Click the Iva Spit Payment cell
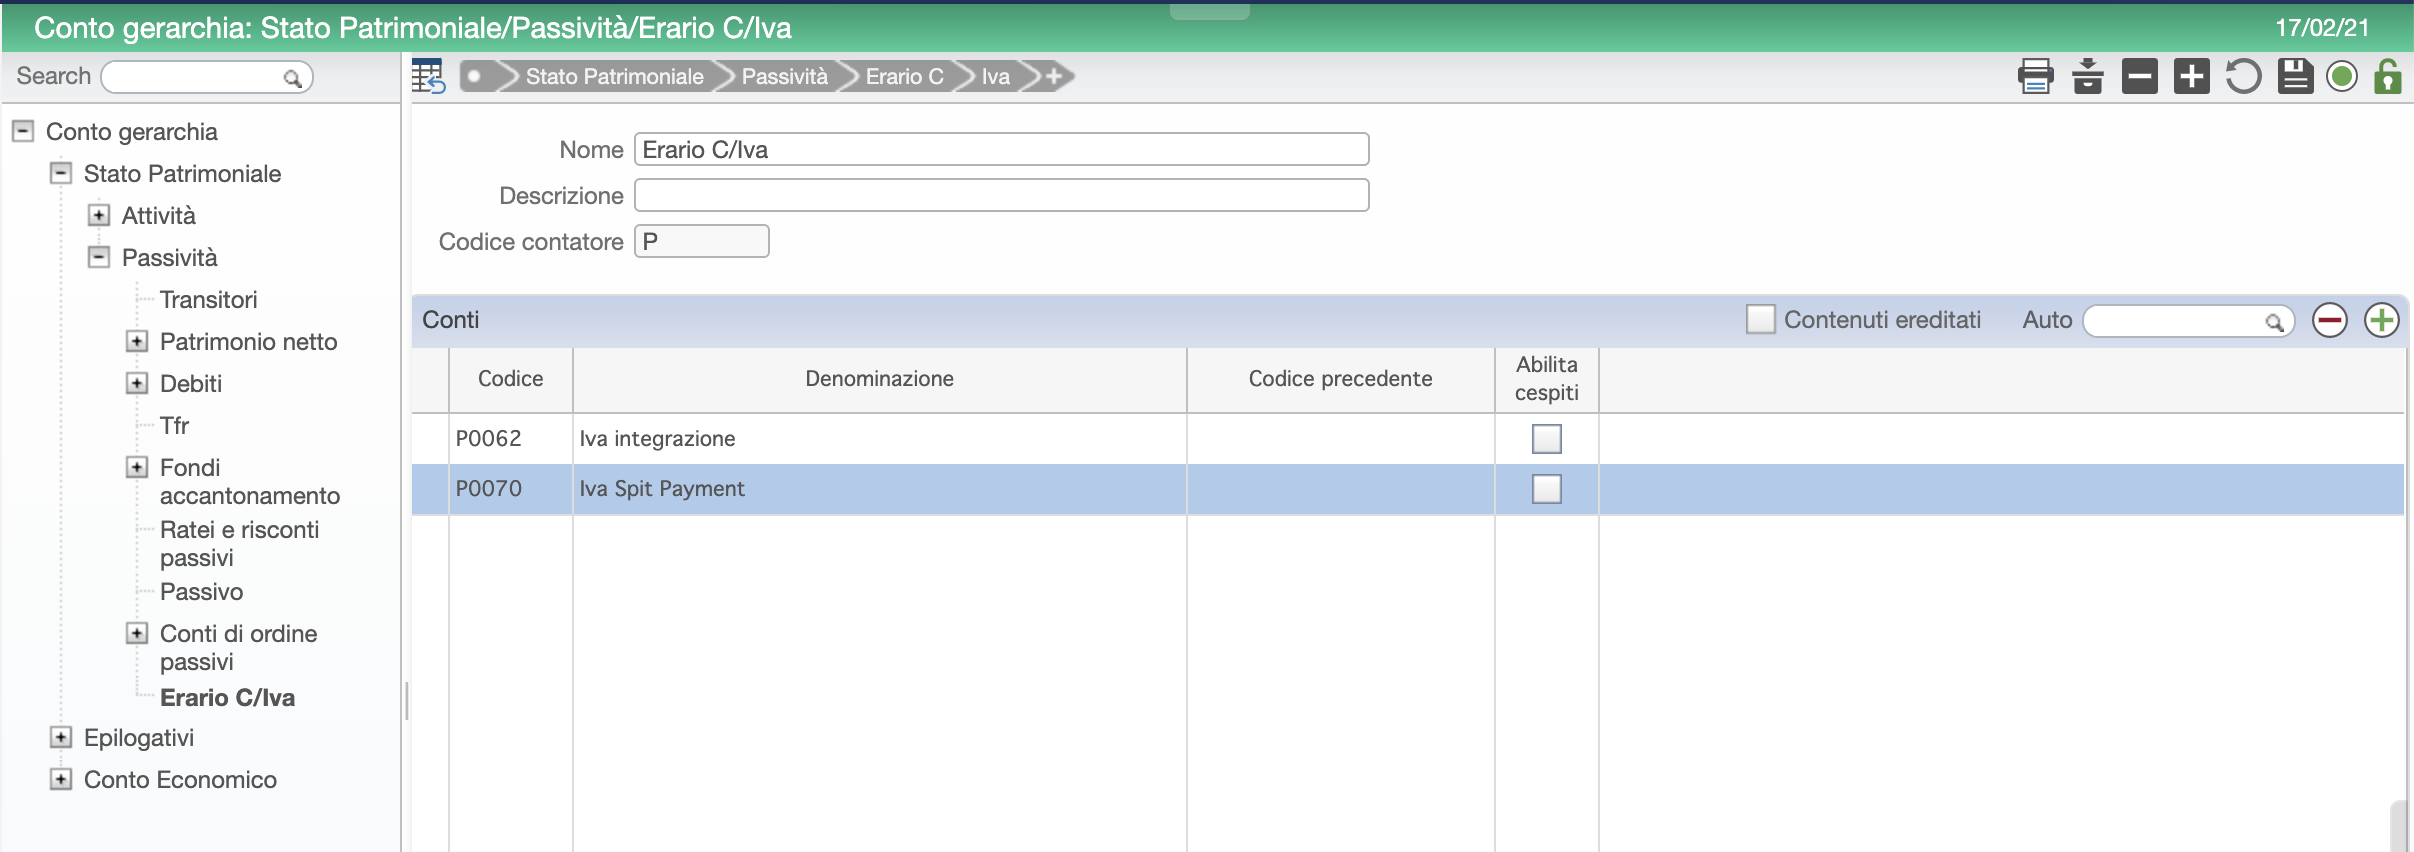This screenshot has height=852, width=2414. [x=879, y=489]
